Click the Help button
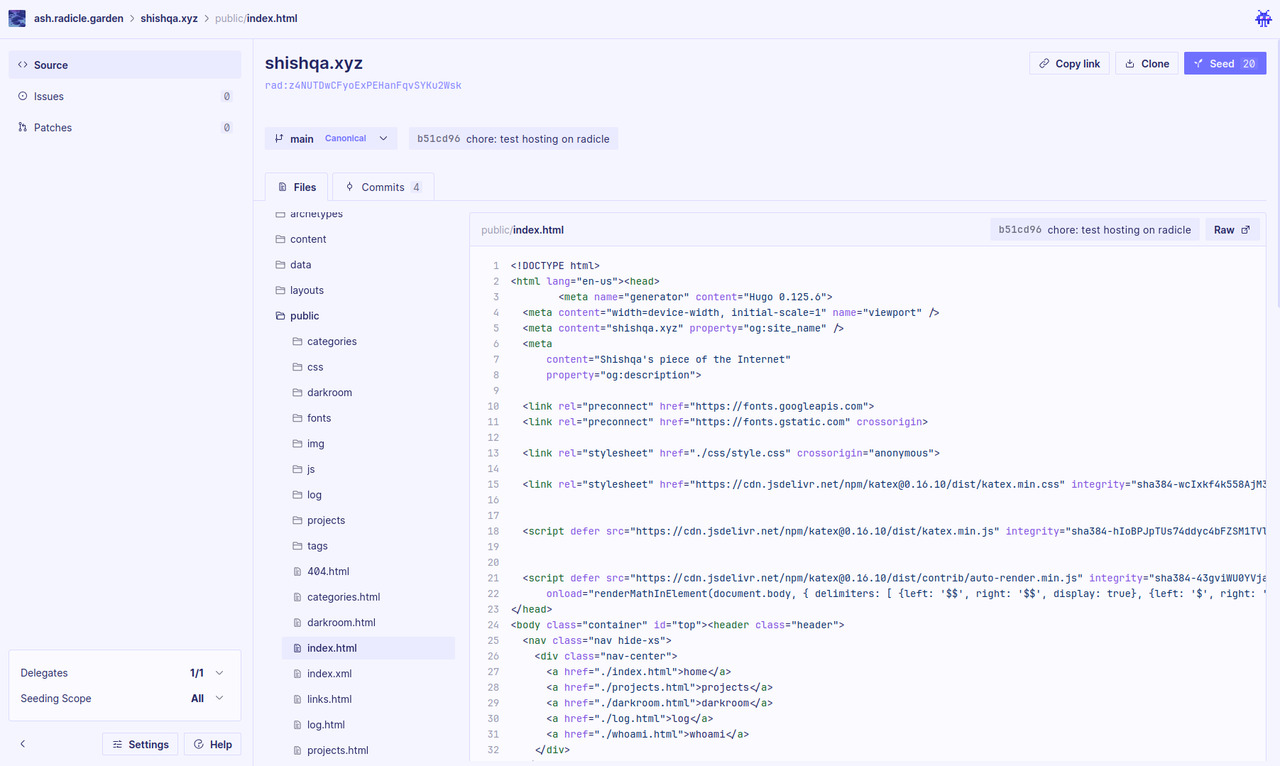 click(x=213, y=744)
